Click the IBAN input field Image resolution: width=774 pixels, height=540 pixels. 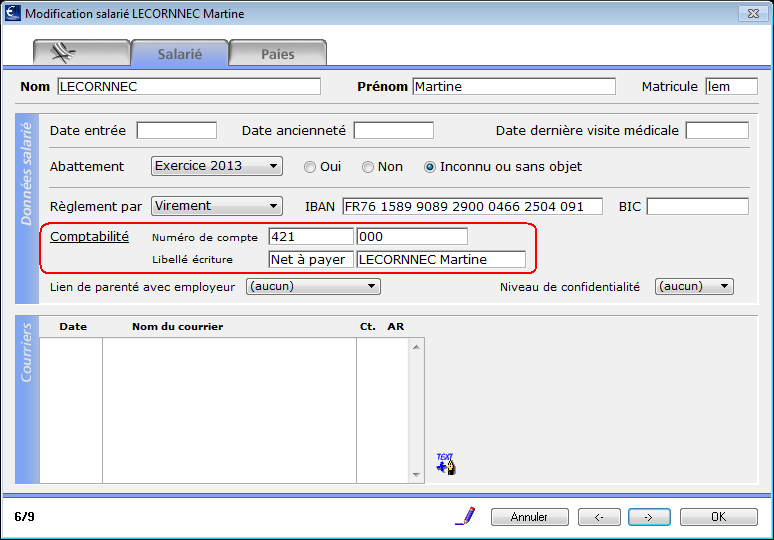[x=472, y=206]
